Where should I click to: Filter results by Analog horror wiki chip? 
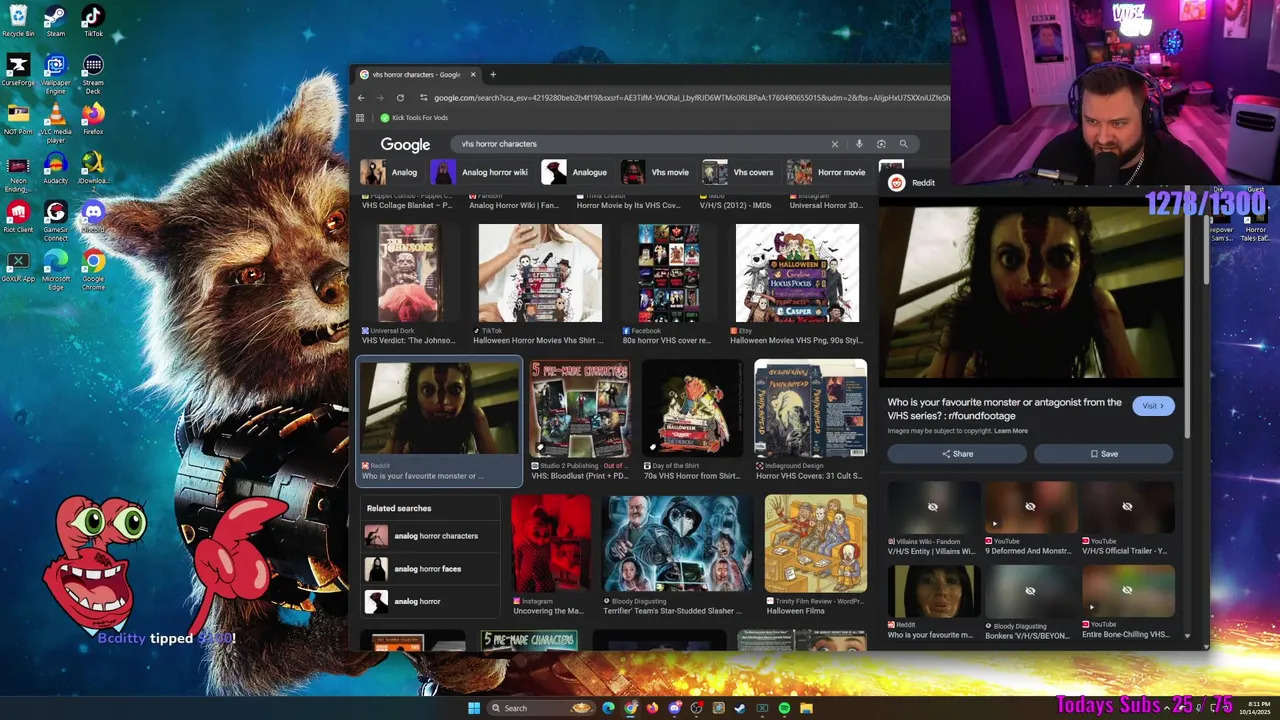tap(480, 172)
